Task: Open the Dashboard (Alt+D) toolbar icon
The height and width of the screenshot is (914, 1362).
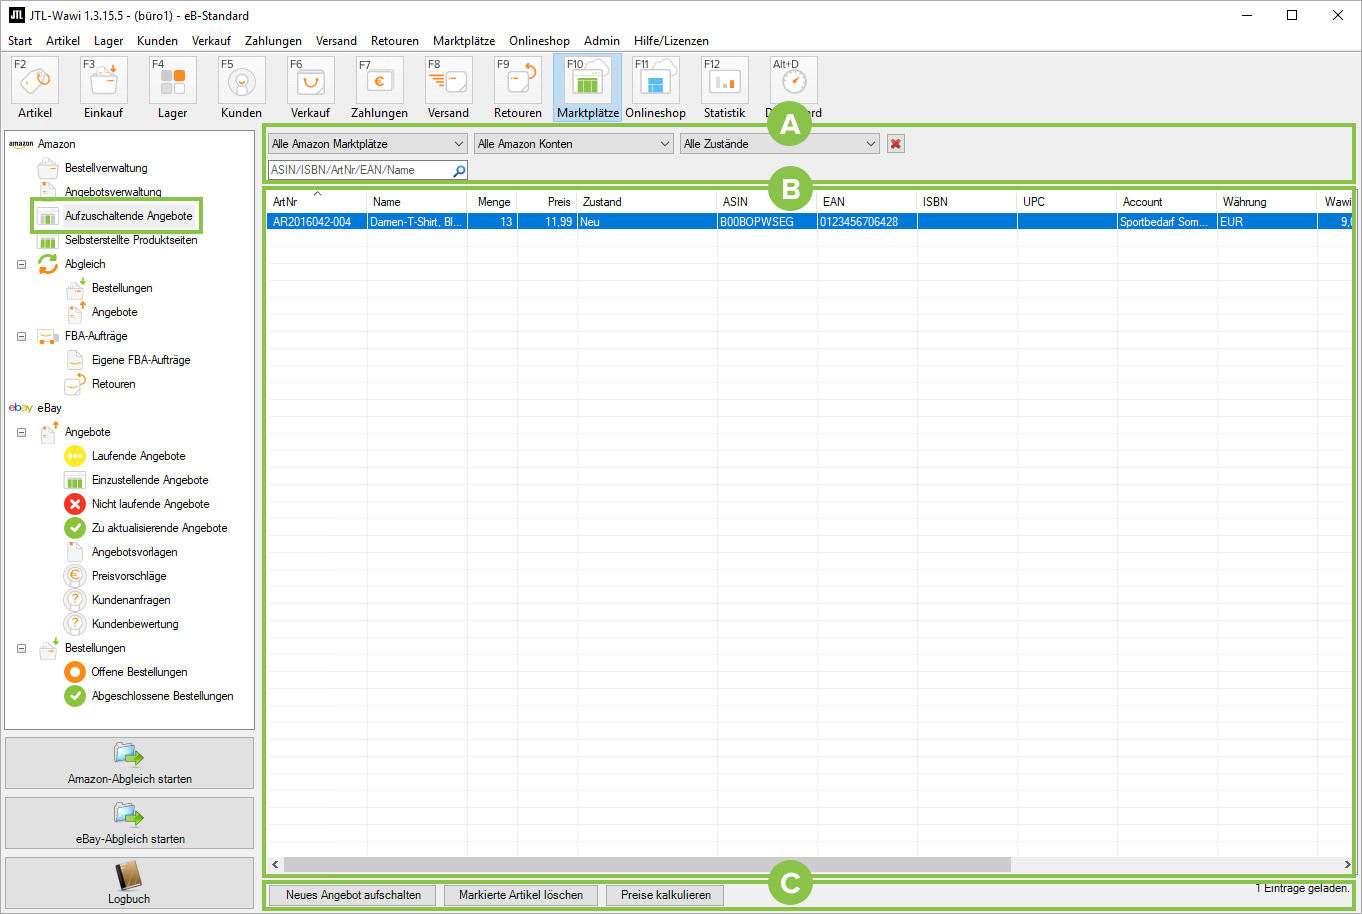Action: pos(794,81)
